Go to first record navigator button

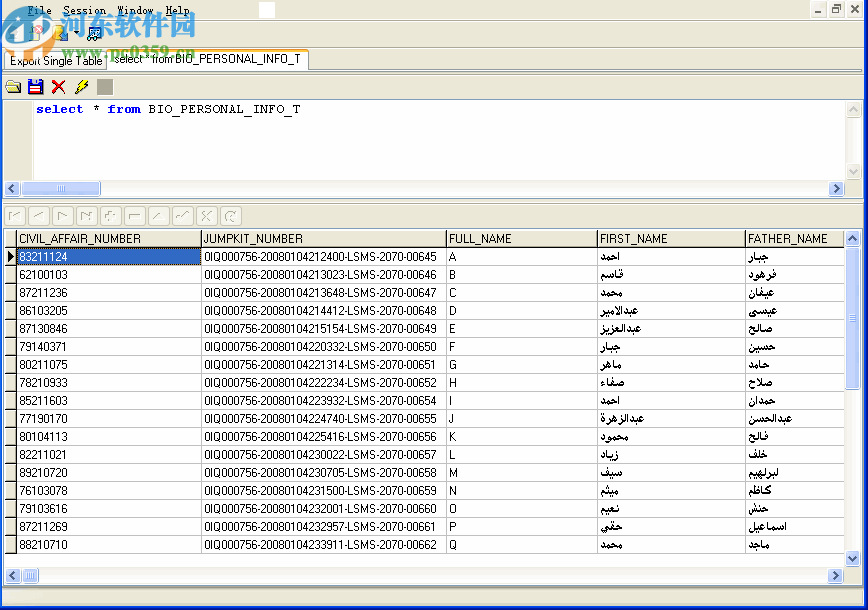[15, 216]
